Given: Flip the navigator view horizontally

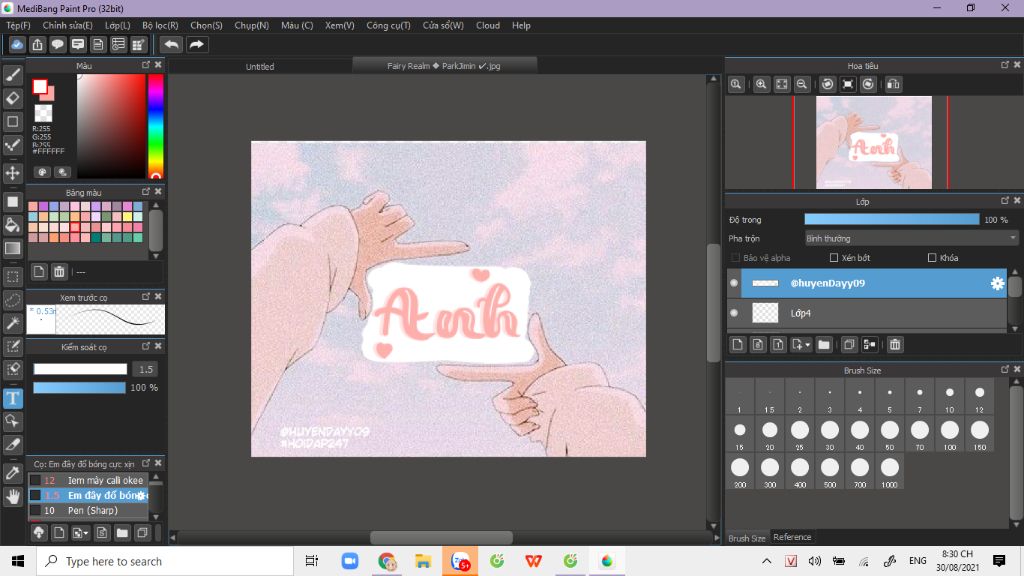Looking at the screenshot, I should [893, 84].
